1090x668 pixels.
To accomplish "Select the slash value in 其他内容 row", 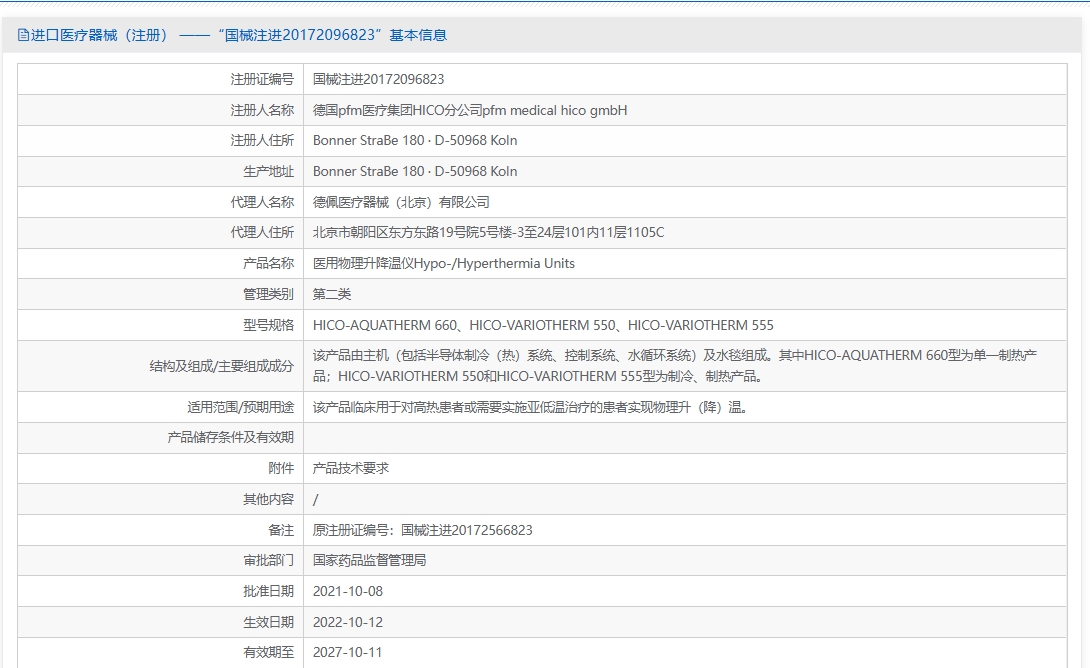I will [316, 499].
